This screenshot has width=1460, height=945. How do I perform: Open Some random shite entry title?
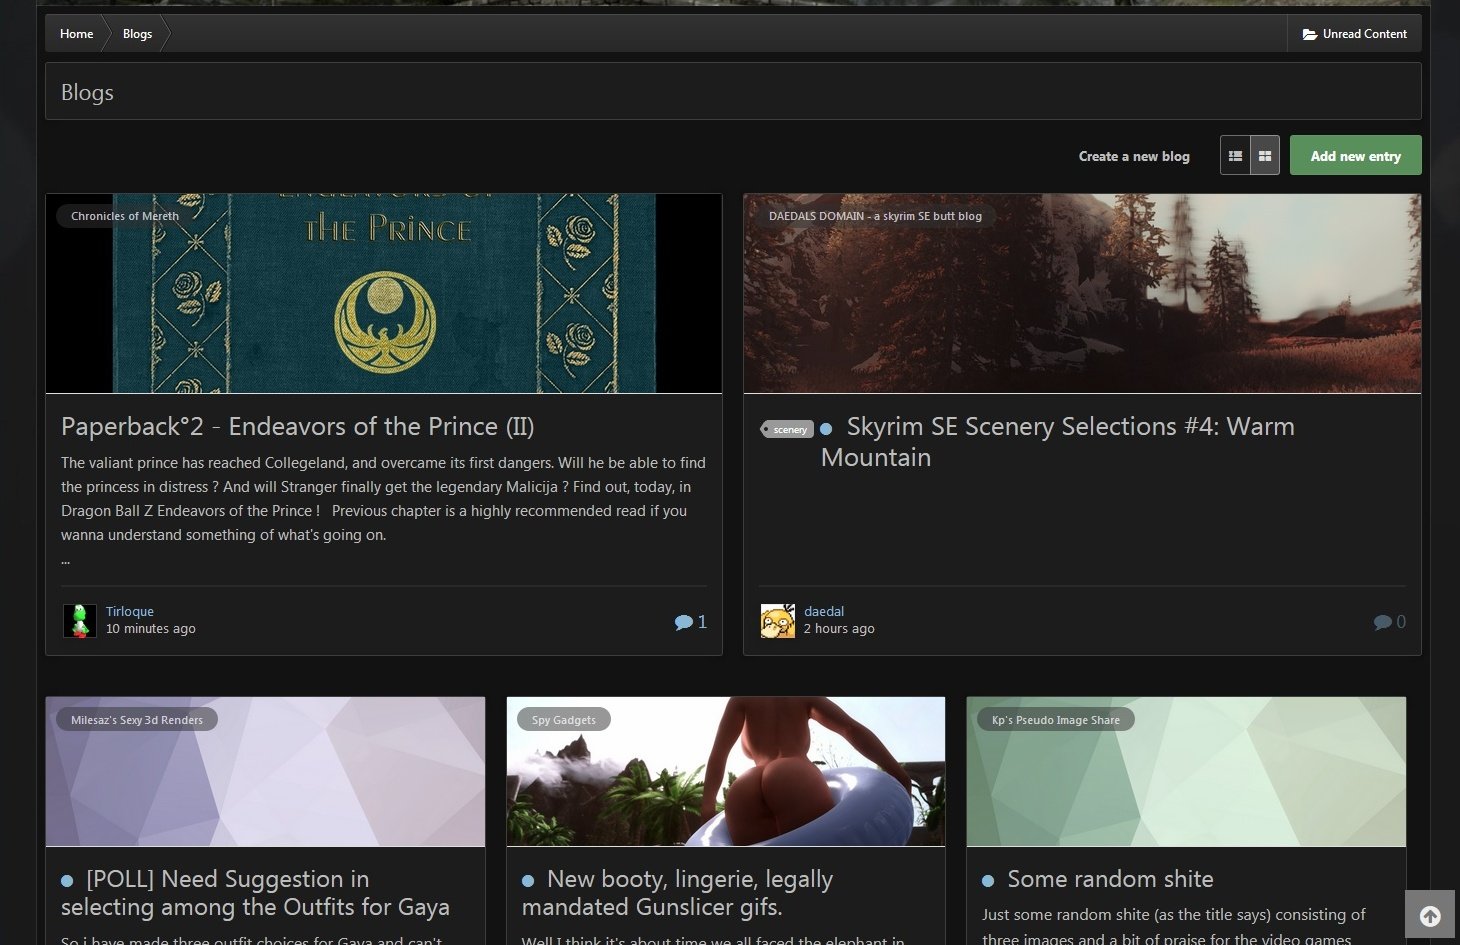1110,879
